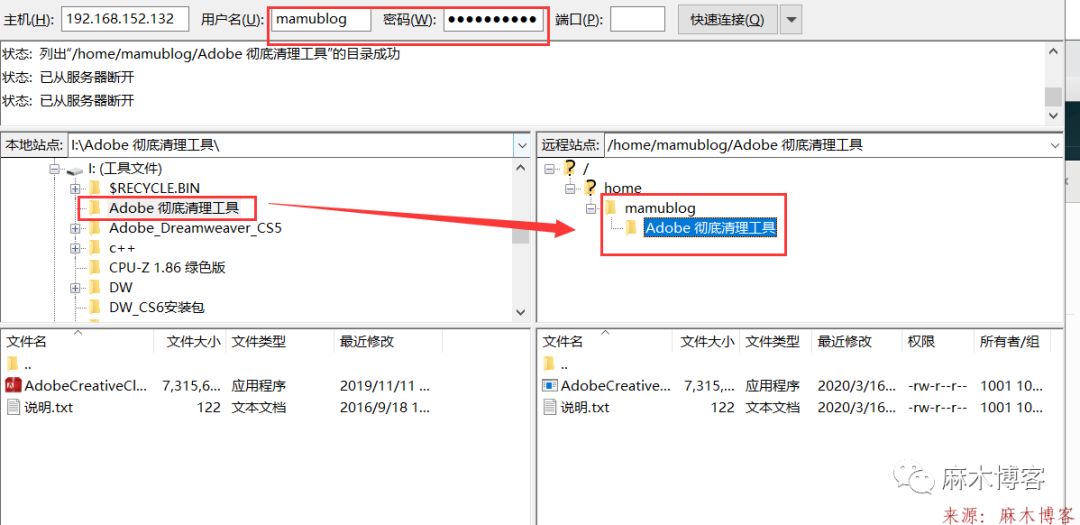Click log line 列出目录成功 status message
The image size is (1080, 525).
[201, 54]
